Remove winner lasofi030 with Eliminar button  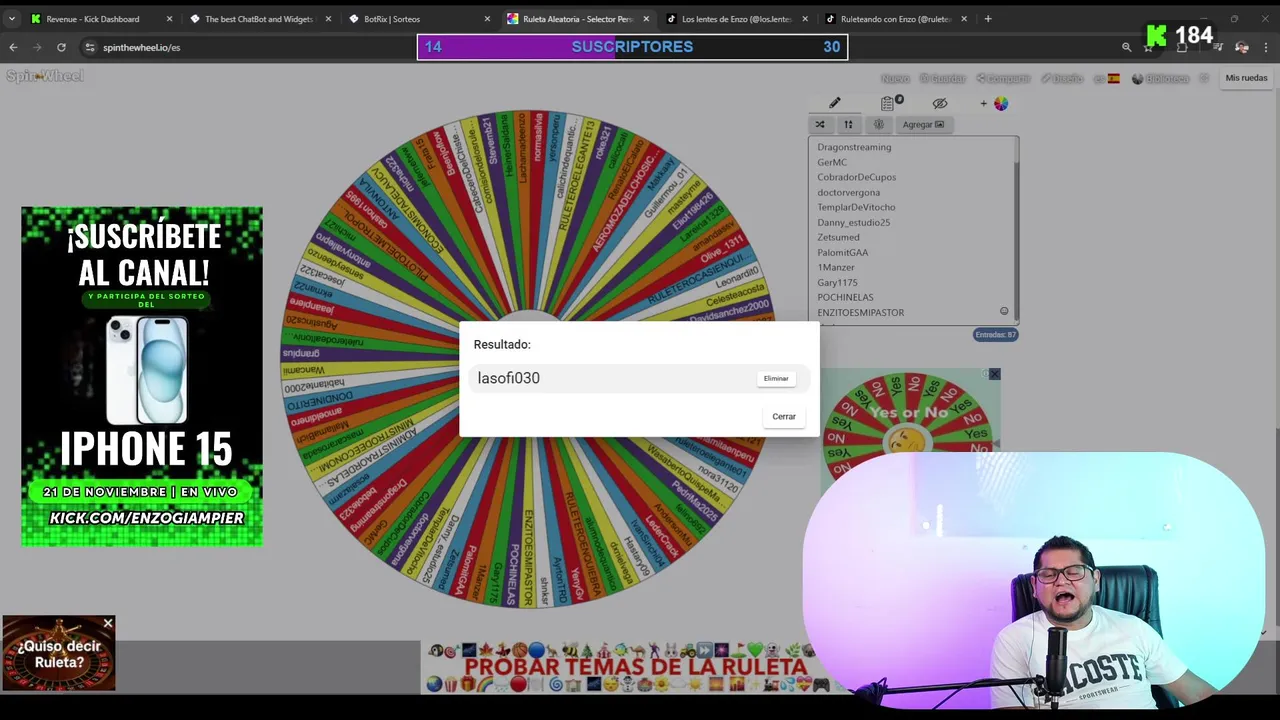[x=776, y=379]
